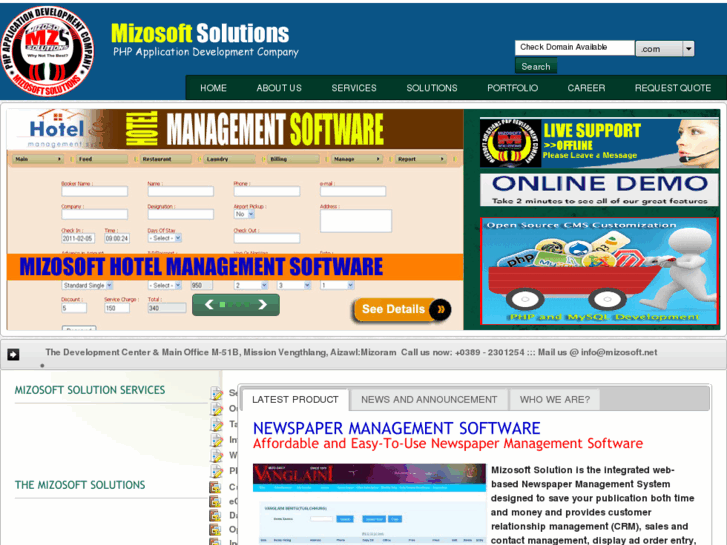Click the brown box icon beside 'Op'
The height and width of the screenshot is (545, 727).
click(215, 529)
